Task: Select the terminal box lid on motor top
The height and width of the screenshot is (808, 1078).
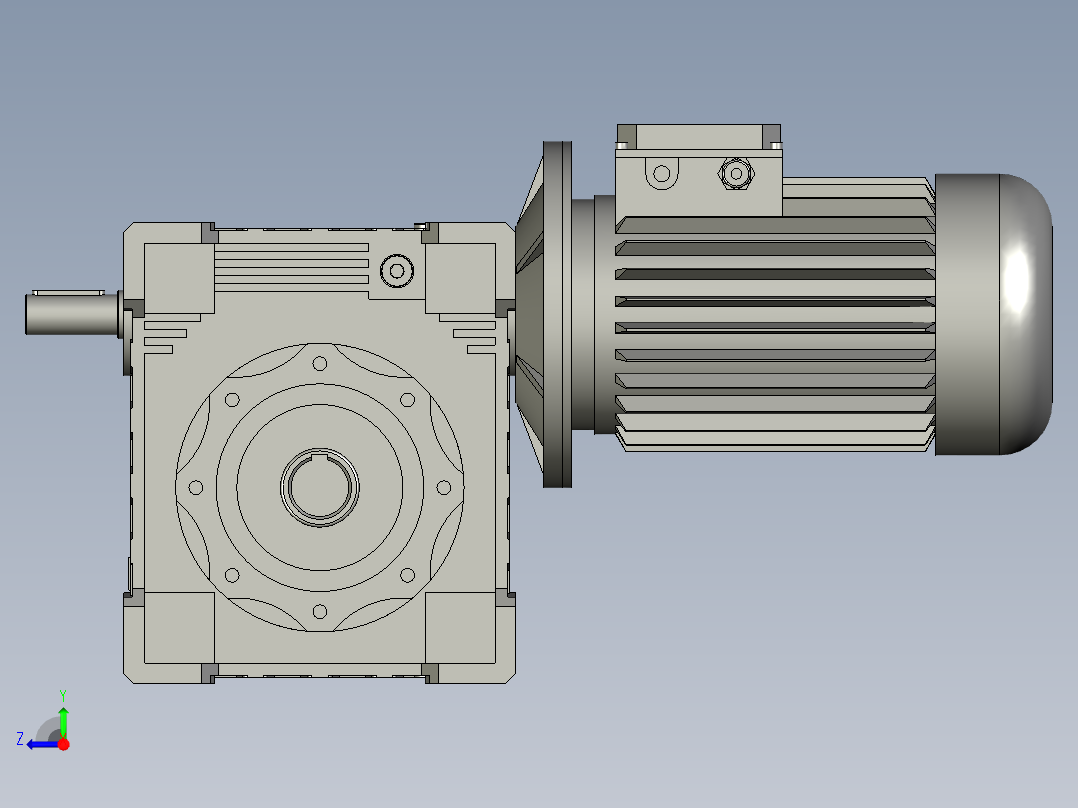Action: 698,137
